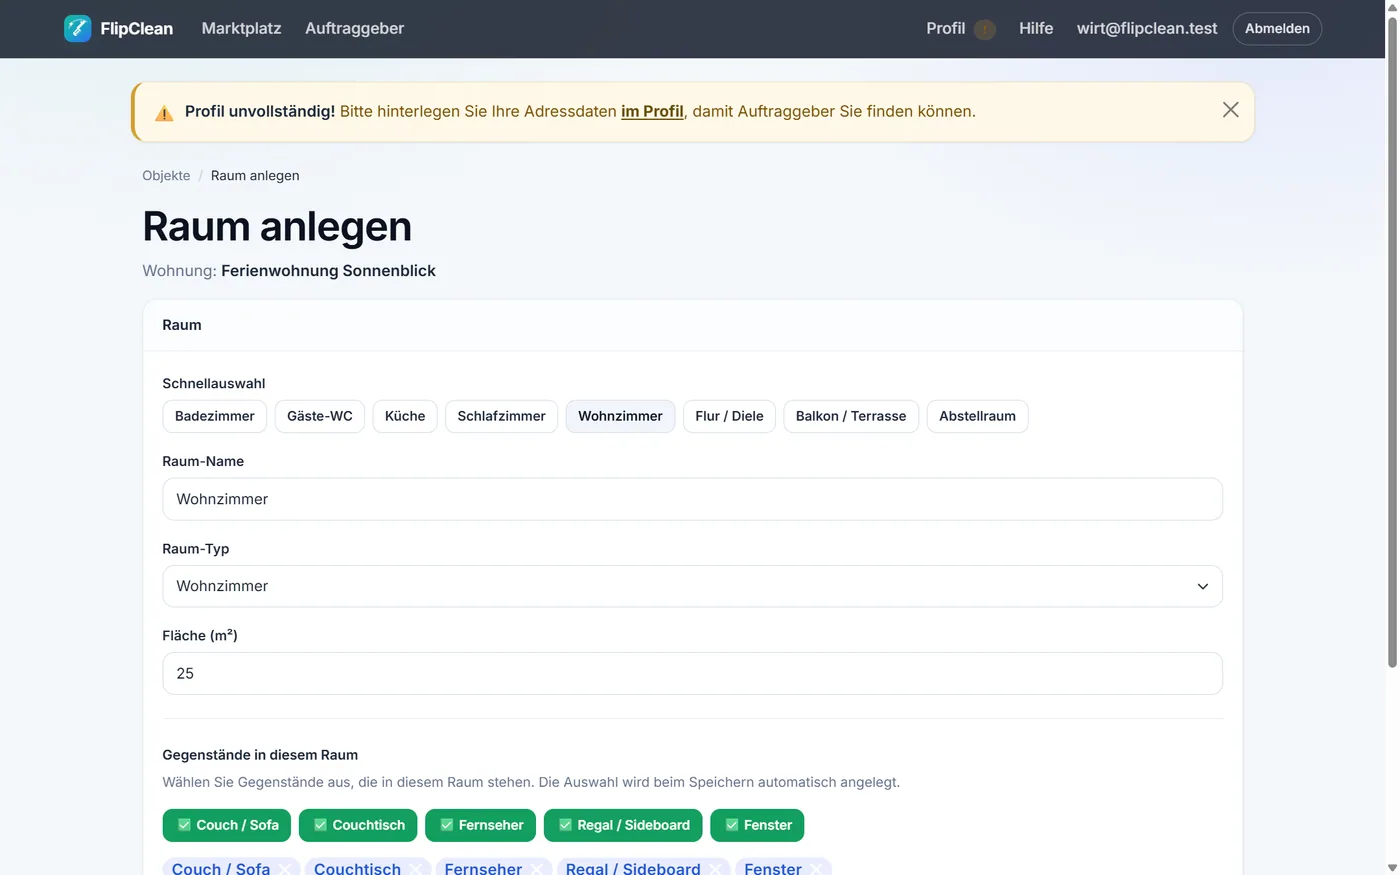Viewport: 1400px width, 875px height.
Task: Pick the Küche quick option
Action: [405, 416]
